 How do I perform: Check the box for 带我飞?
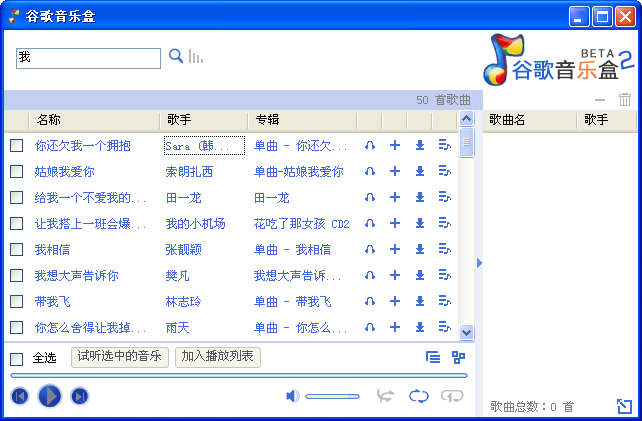click(16, 301)
